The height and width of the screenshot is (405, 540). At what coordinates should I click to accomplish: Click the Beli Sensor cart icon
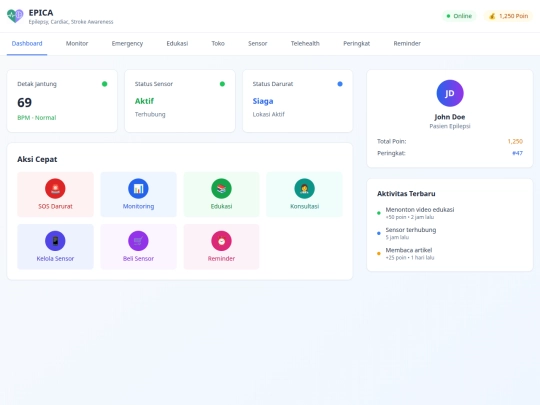tap(138, 241)
